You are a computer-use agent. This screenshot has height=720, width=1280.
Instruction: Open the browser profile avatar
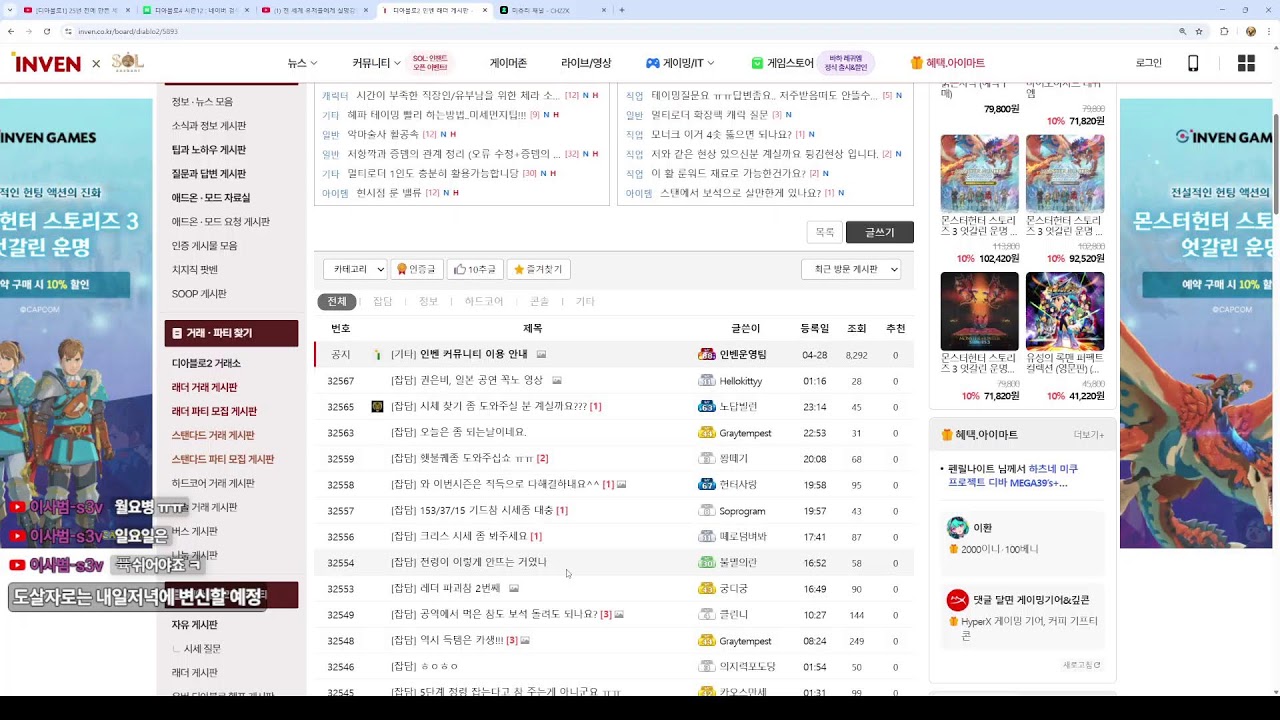[1250, 31]
